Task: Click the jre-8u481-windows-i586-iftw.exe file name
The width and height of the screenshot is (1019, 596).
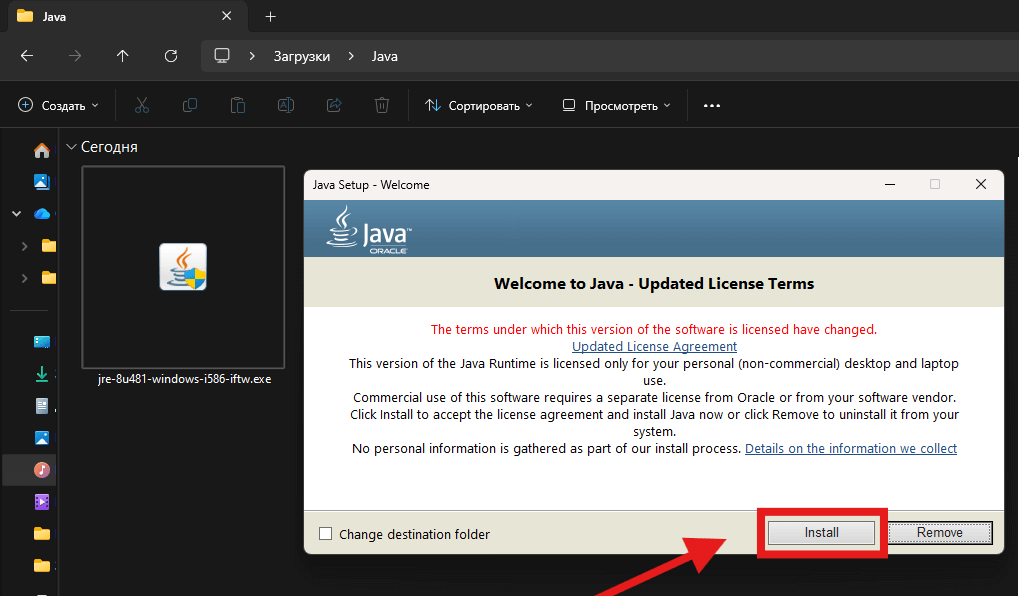Action: 185,379
